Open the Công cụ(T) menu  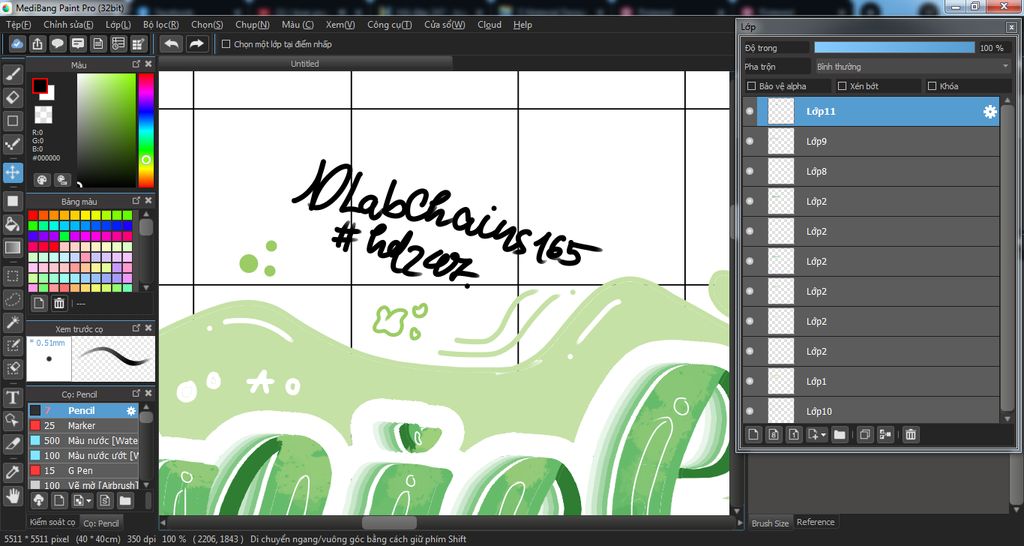(389, 25)
